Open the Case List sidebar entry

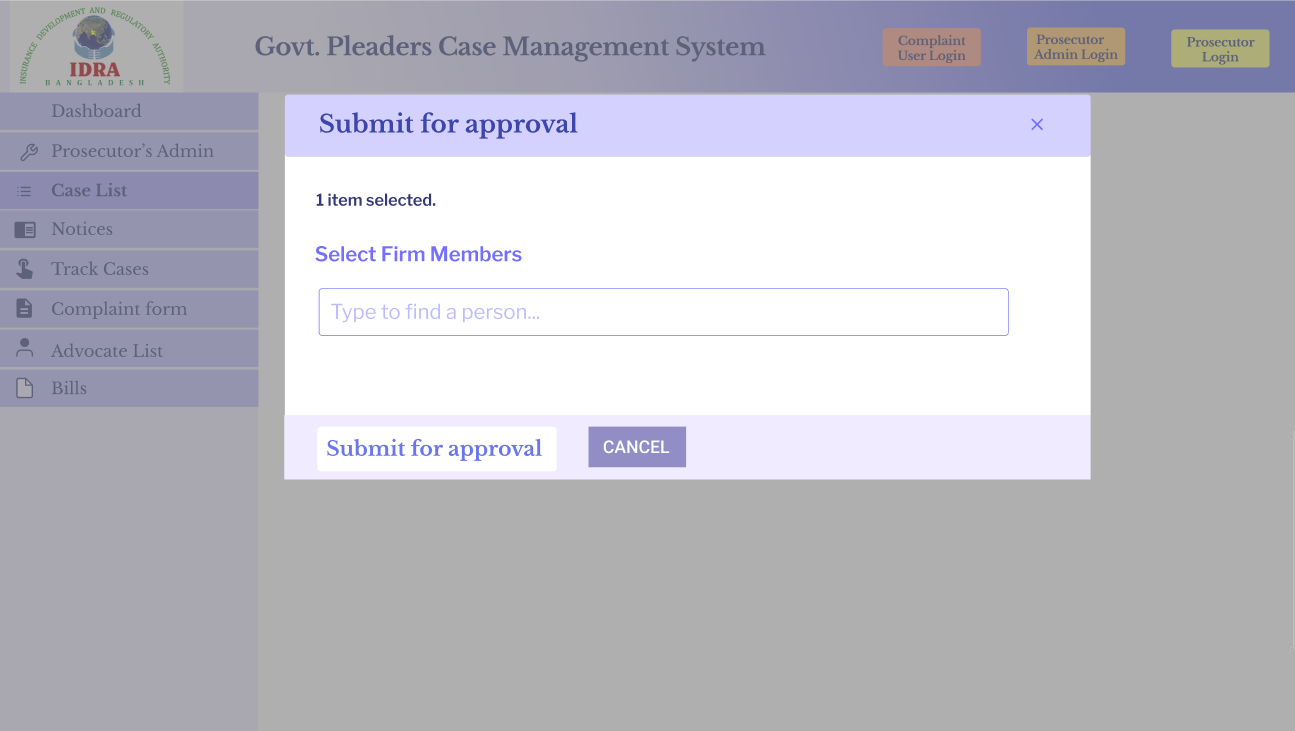(x=129, y=190)
